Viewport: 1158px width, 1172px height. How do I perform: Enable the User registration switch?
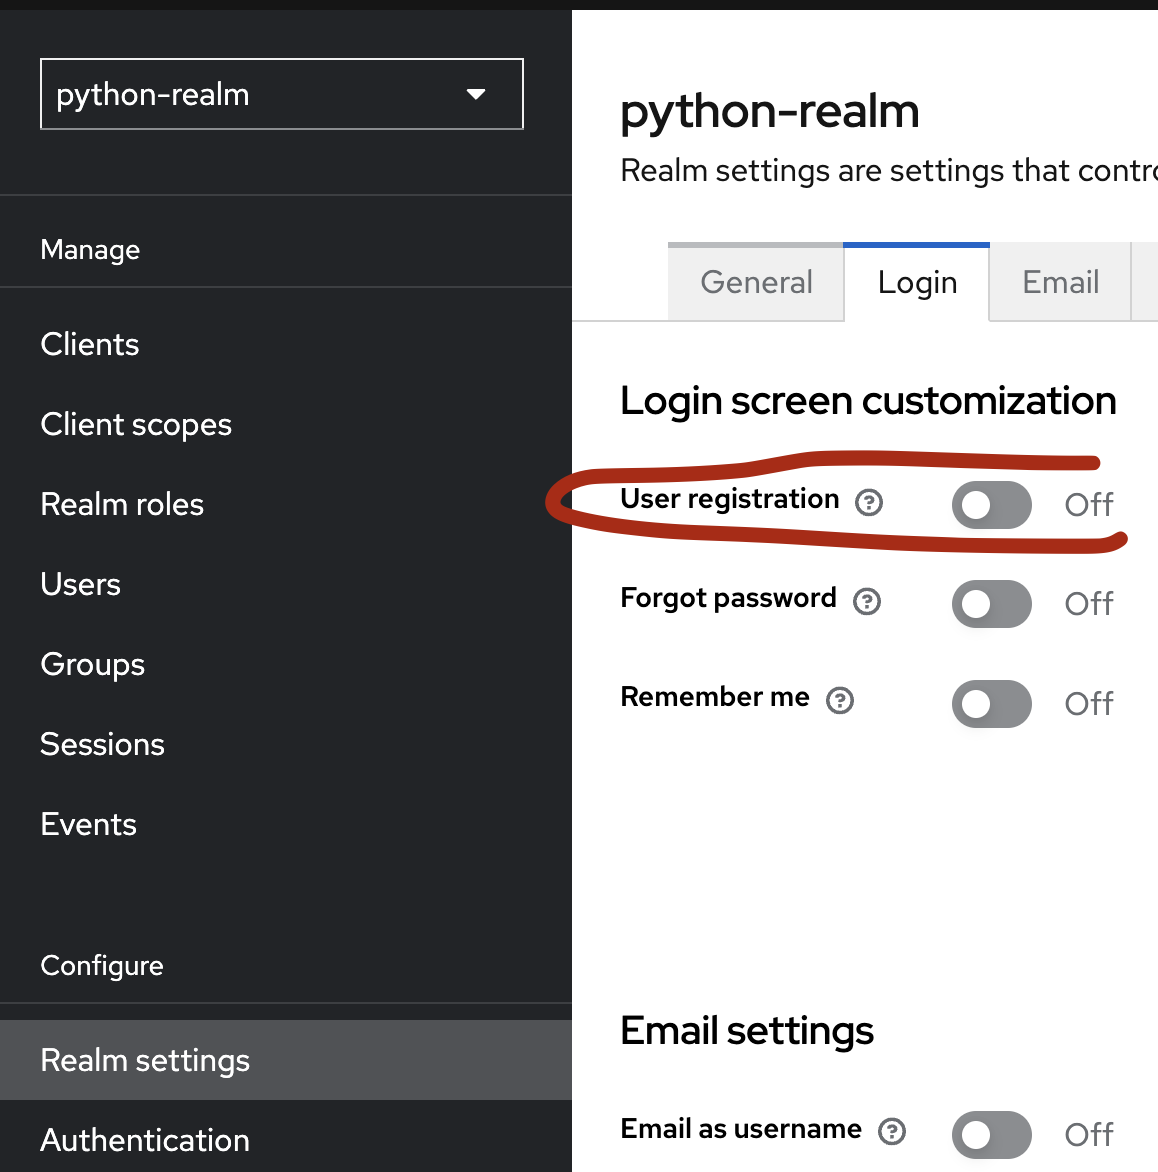[991, 505]
